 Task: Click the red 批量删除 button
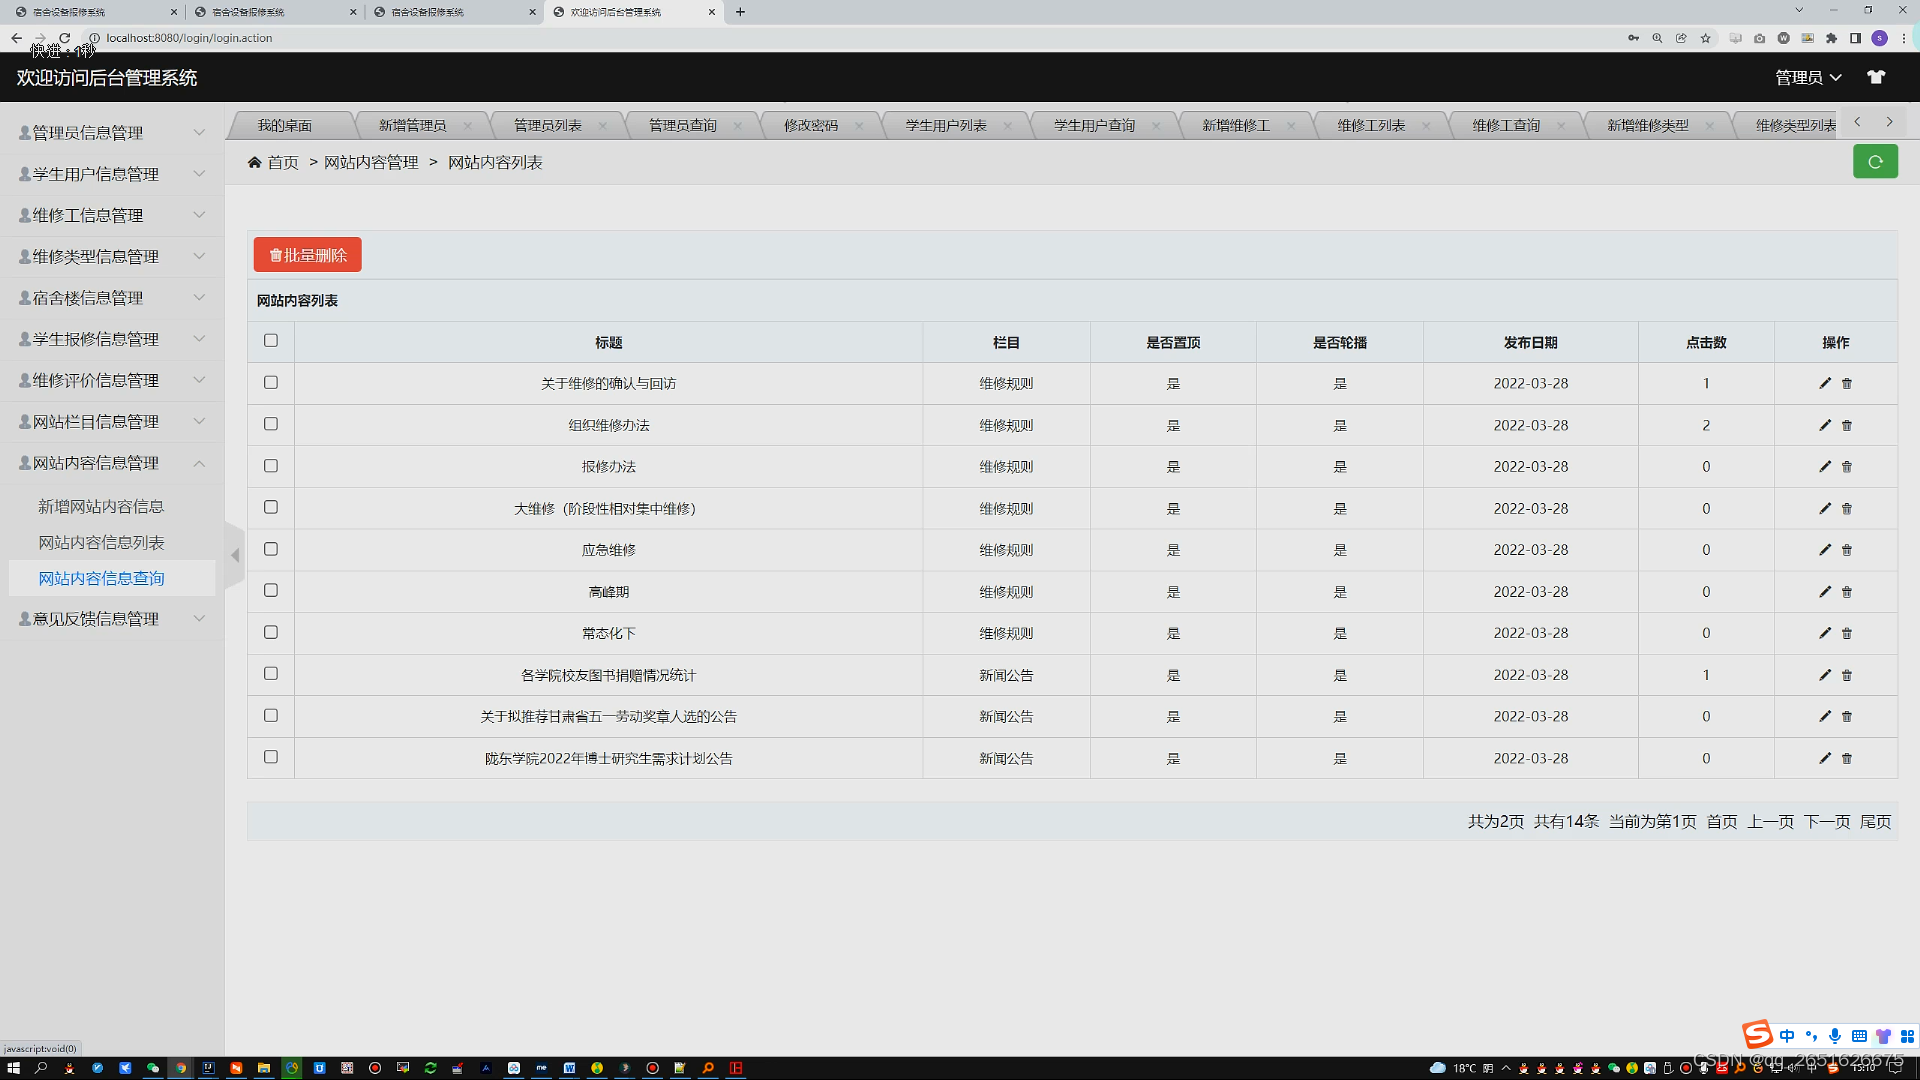pyautogui.click(x=308, y=255)
